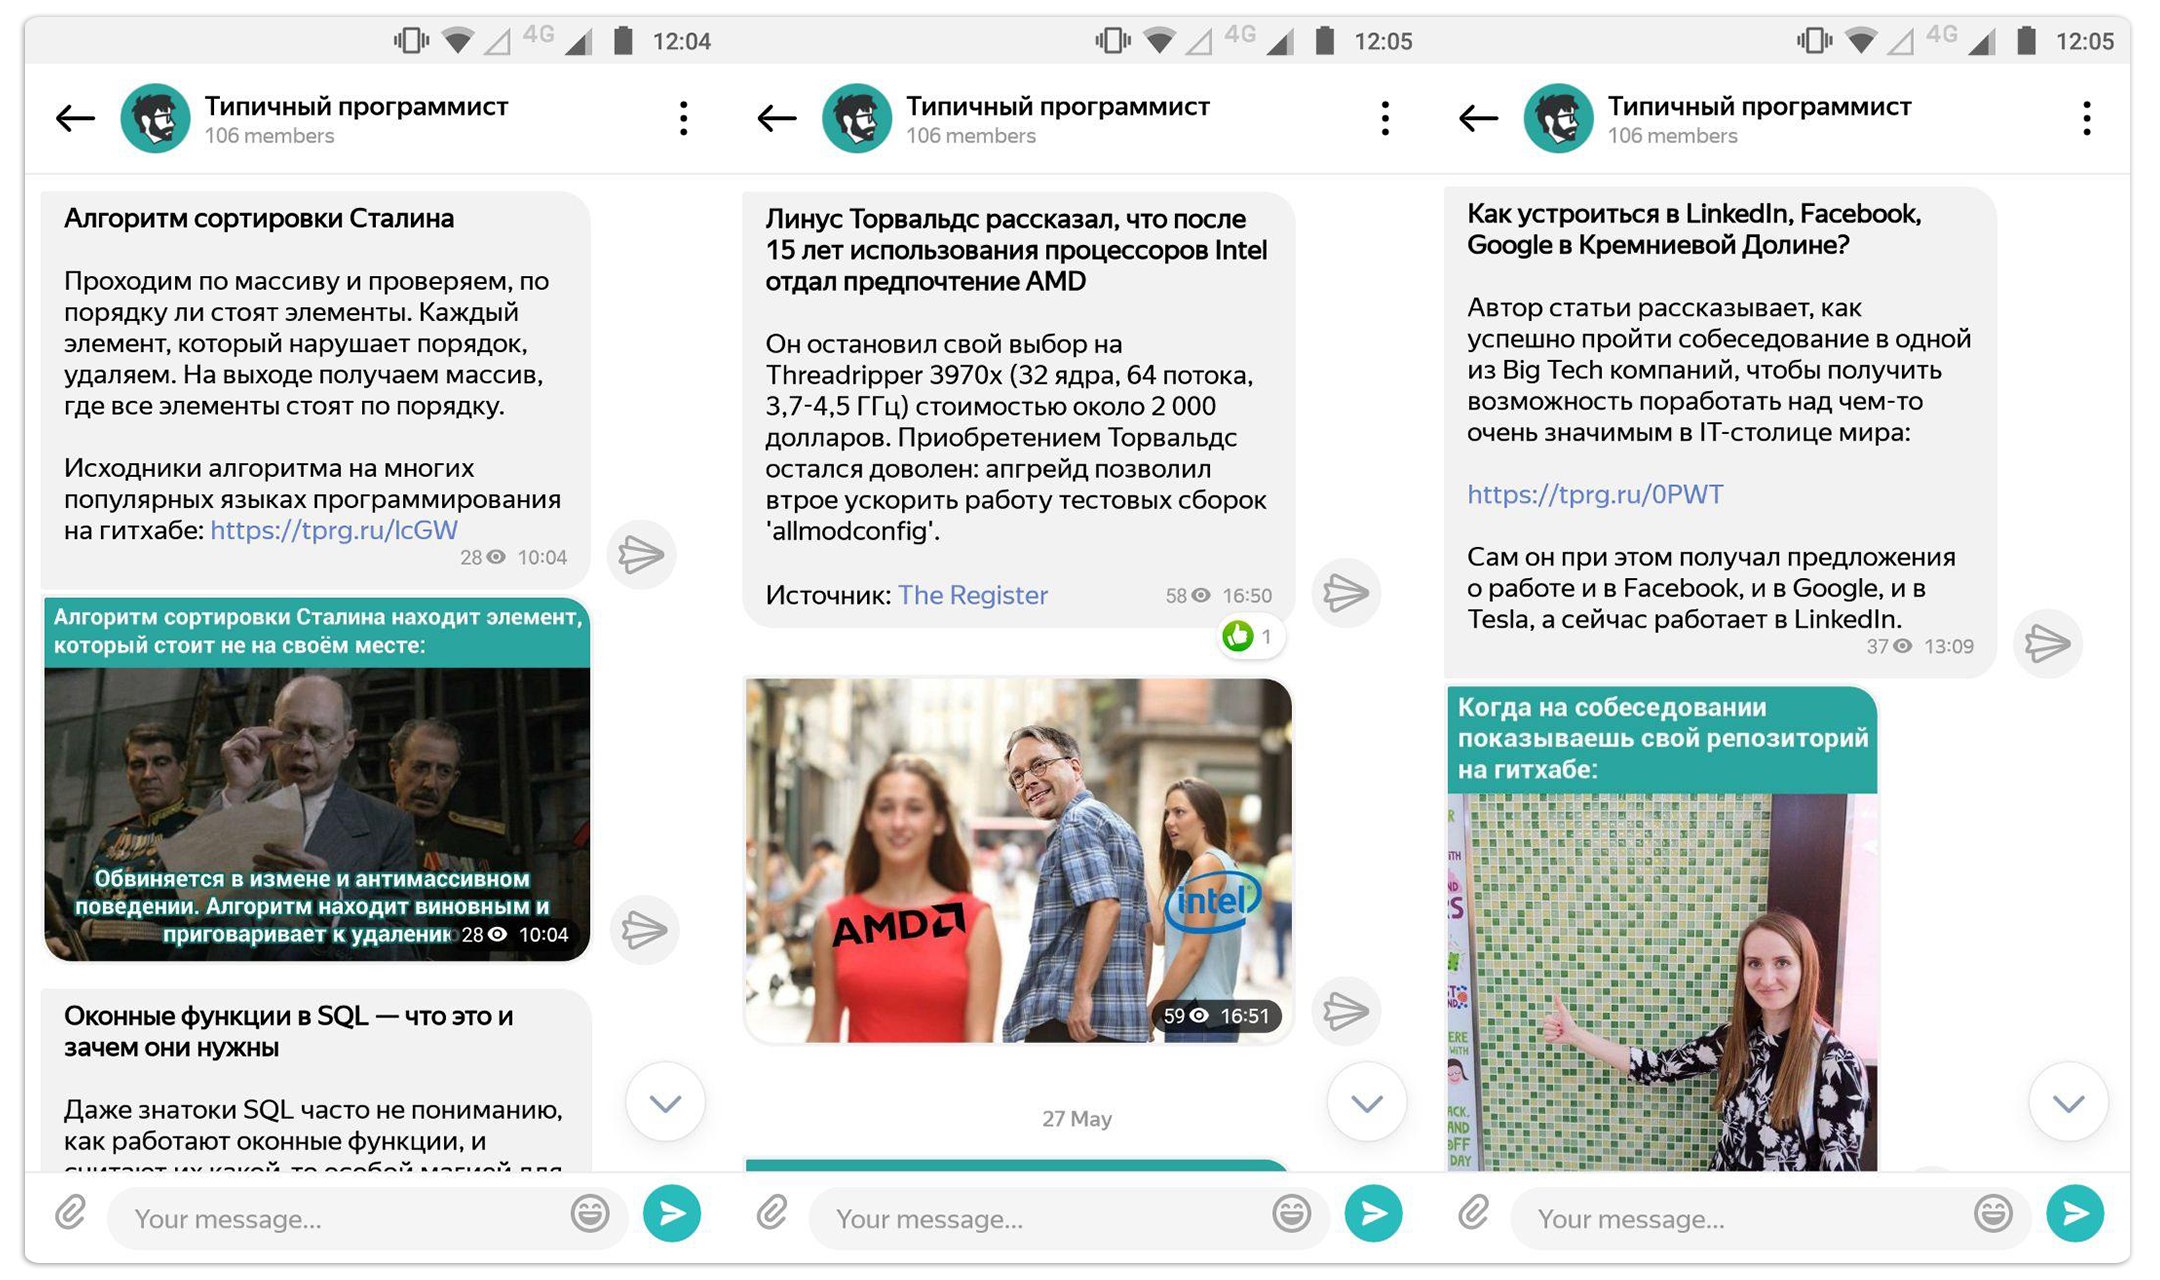Forward the Linus Torvalds AMD news post
The image size is (2160, 1280).
tap(1346, 593)
